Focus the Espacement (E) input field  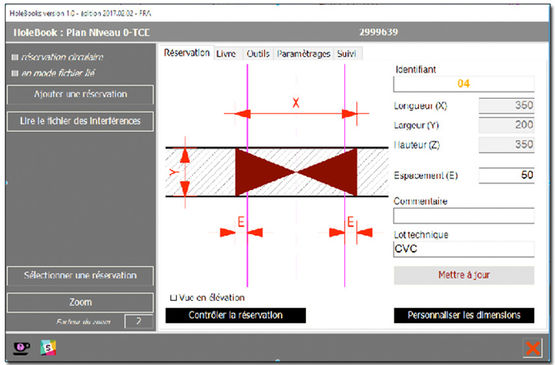[x=507, y=175]
